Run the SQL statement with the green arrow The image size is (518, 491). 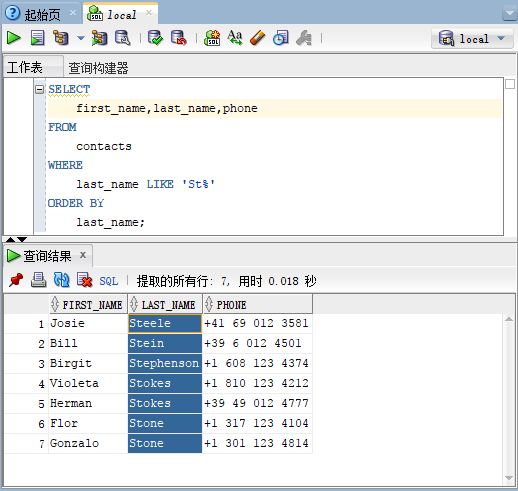tap(14, 38)
